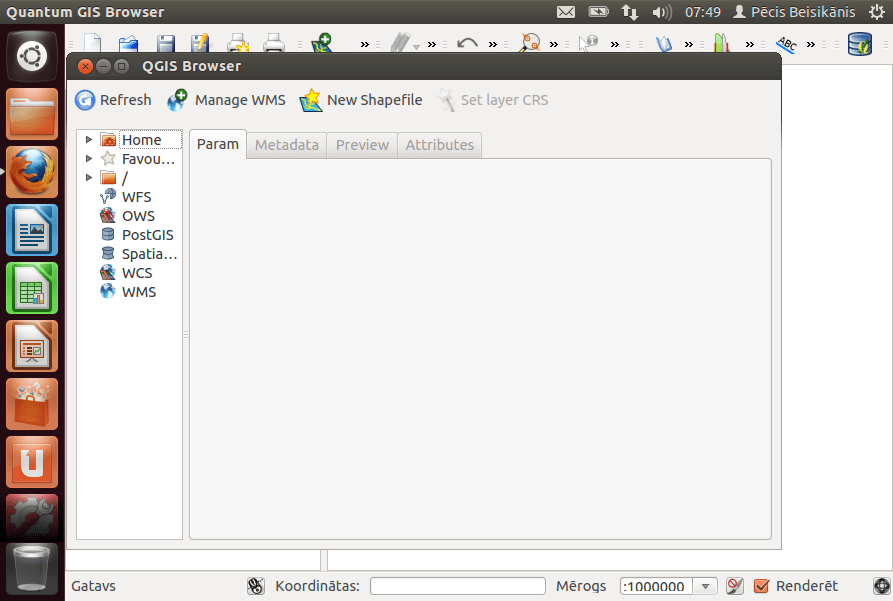Switch to the Preview tab
Screen dimensions: 893x601
coord(362,145)
